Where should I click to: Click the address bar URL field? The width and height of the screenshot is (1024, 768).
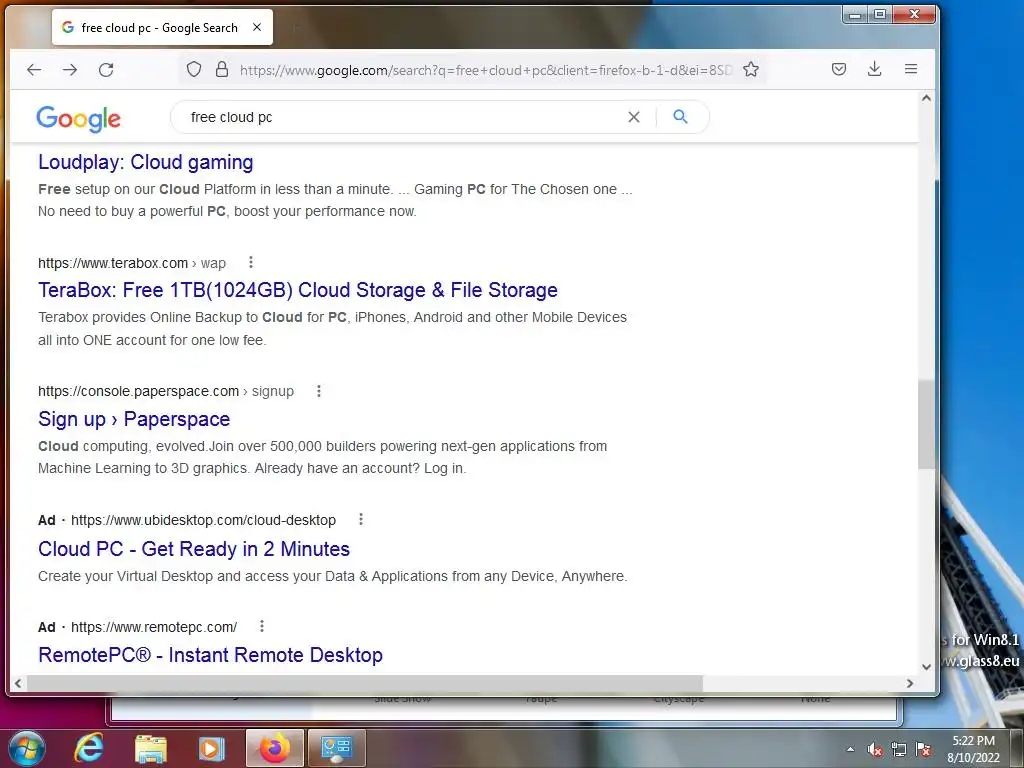point(486,70)
